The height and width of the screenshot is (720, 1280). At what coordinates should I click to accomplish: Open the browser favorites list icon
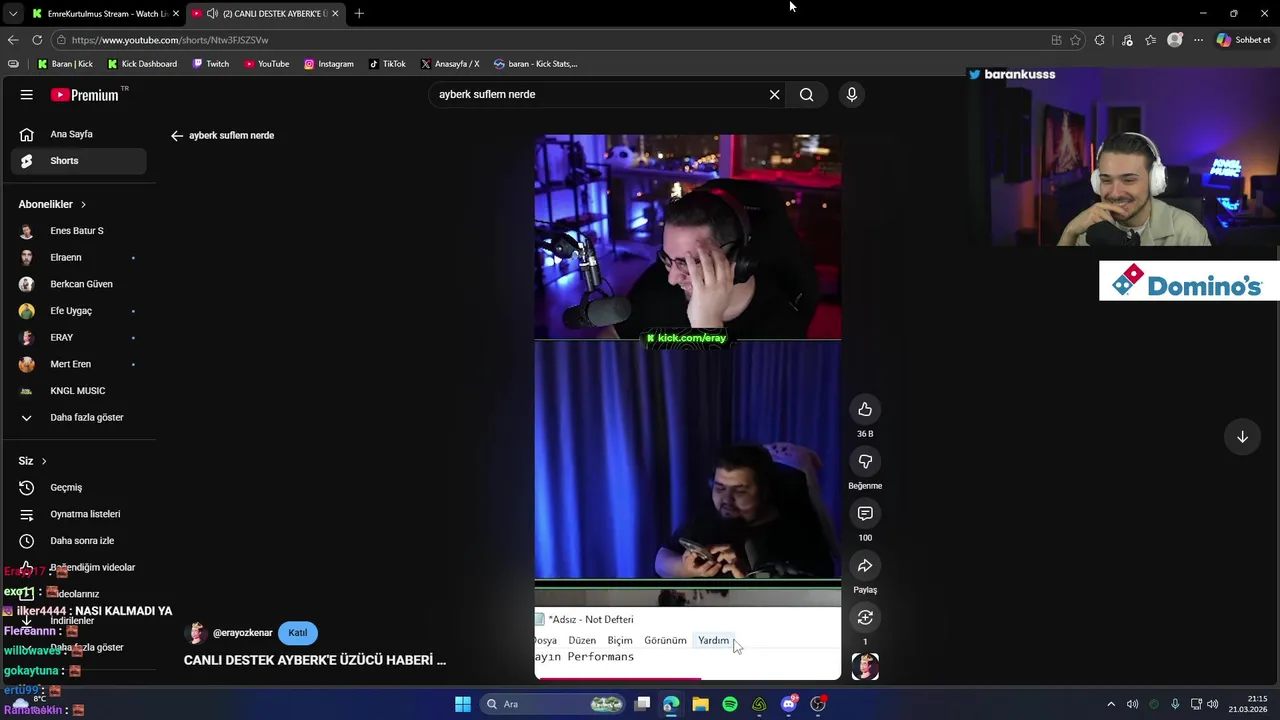point(1151,40)
